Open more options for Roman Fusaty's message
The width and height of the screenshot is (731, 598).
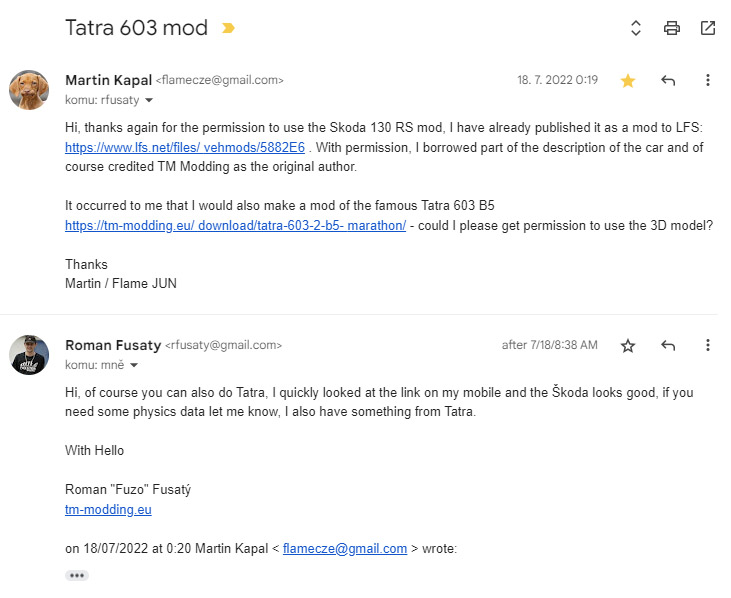[708, 345]
